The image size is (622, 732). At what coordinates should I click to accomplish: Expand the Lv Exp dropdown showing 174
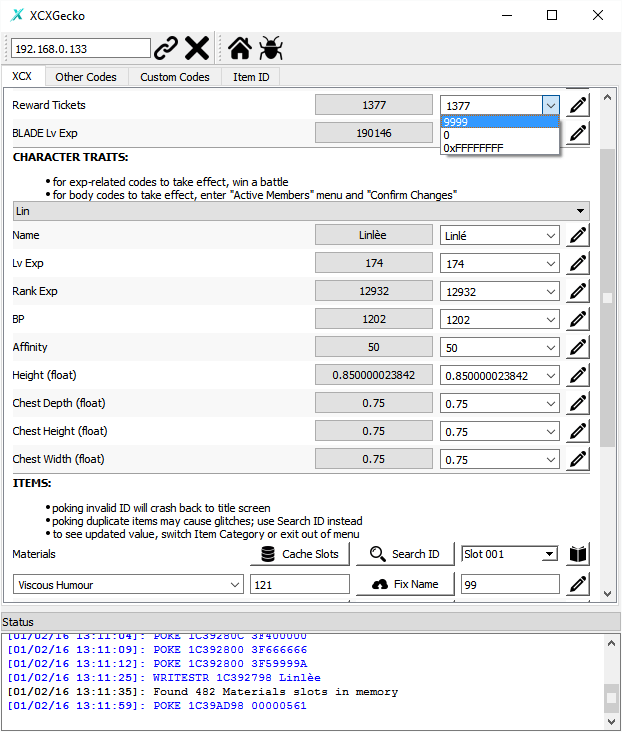tap(551, 263)
